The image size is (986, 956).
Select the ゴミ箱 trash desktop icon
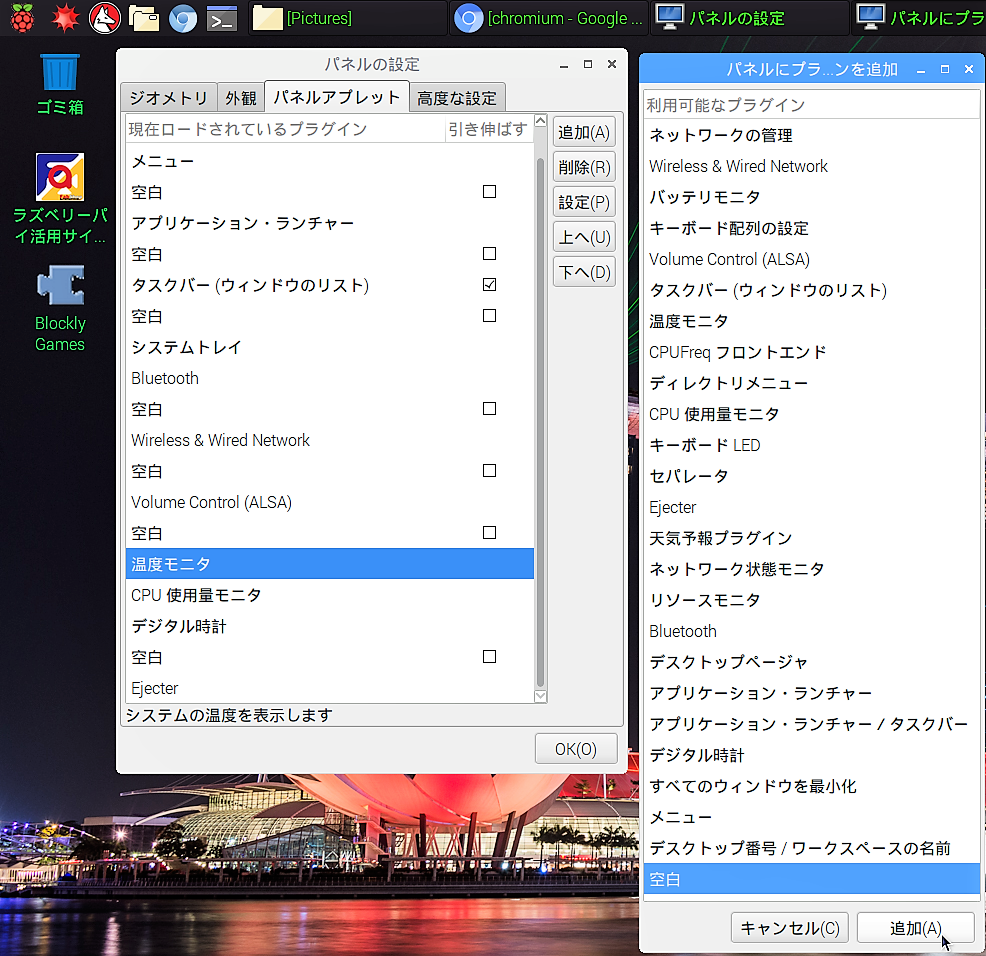(x=60, y=85)
